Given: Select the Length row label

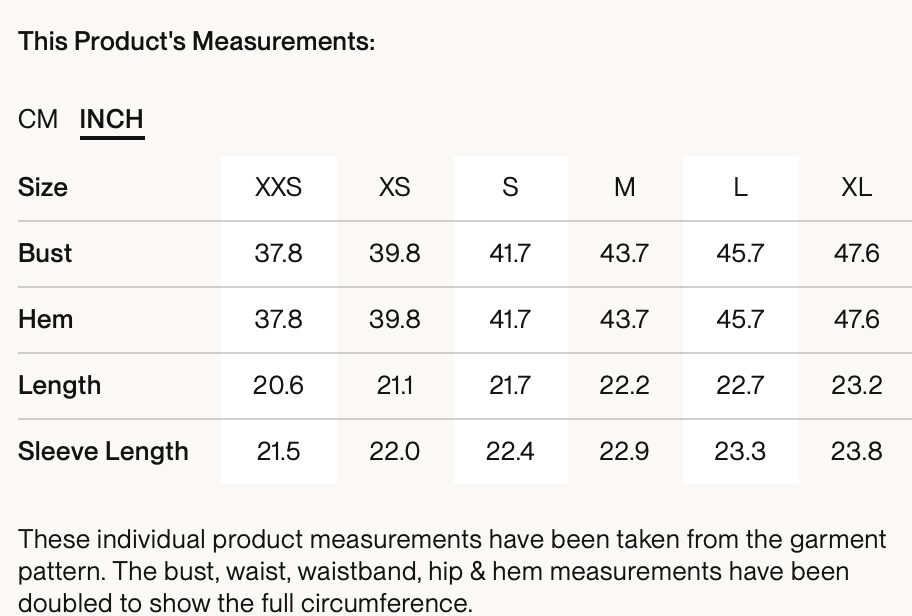Looking at the screenshot, I should (59, 385).
